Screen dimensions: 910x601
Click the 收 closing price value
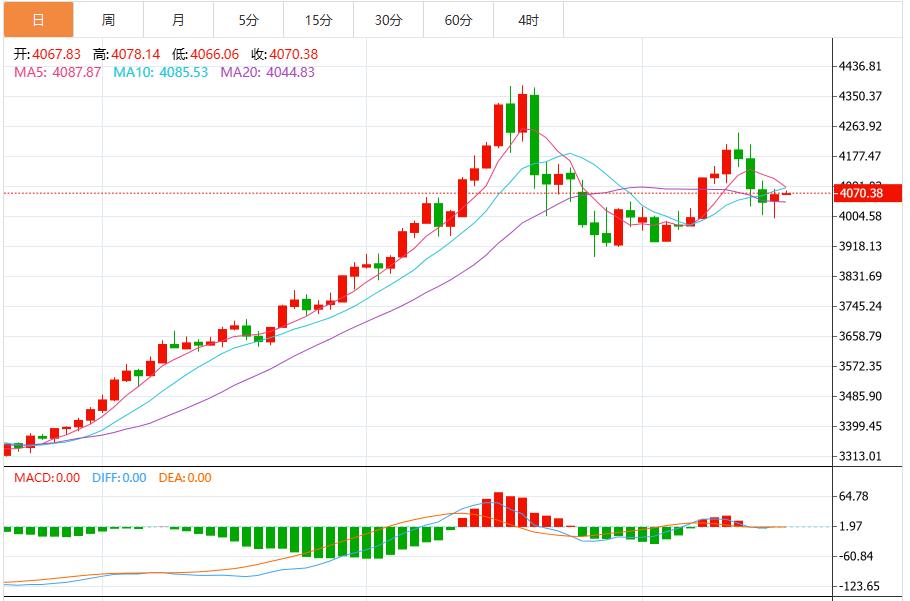(294, 49)
